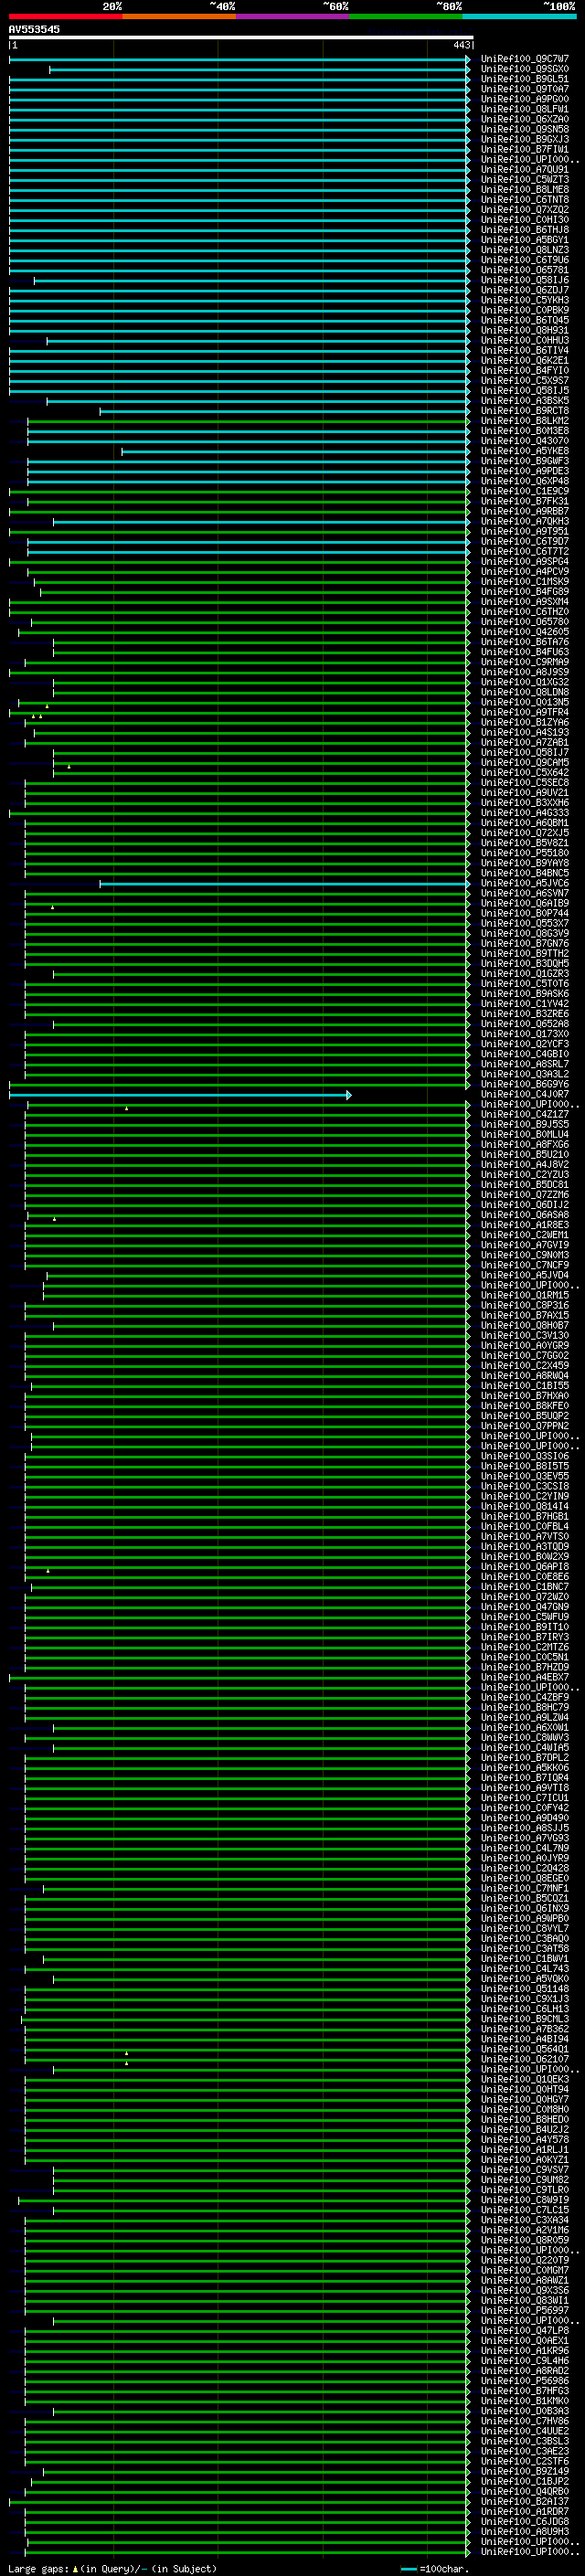
Task: Open hit UniRef100_B9GL51
Action: click(525, 79)
